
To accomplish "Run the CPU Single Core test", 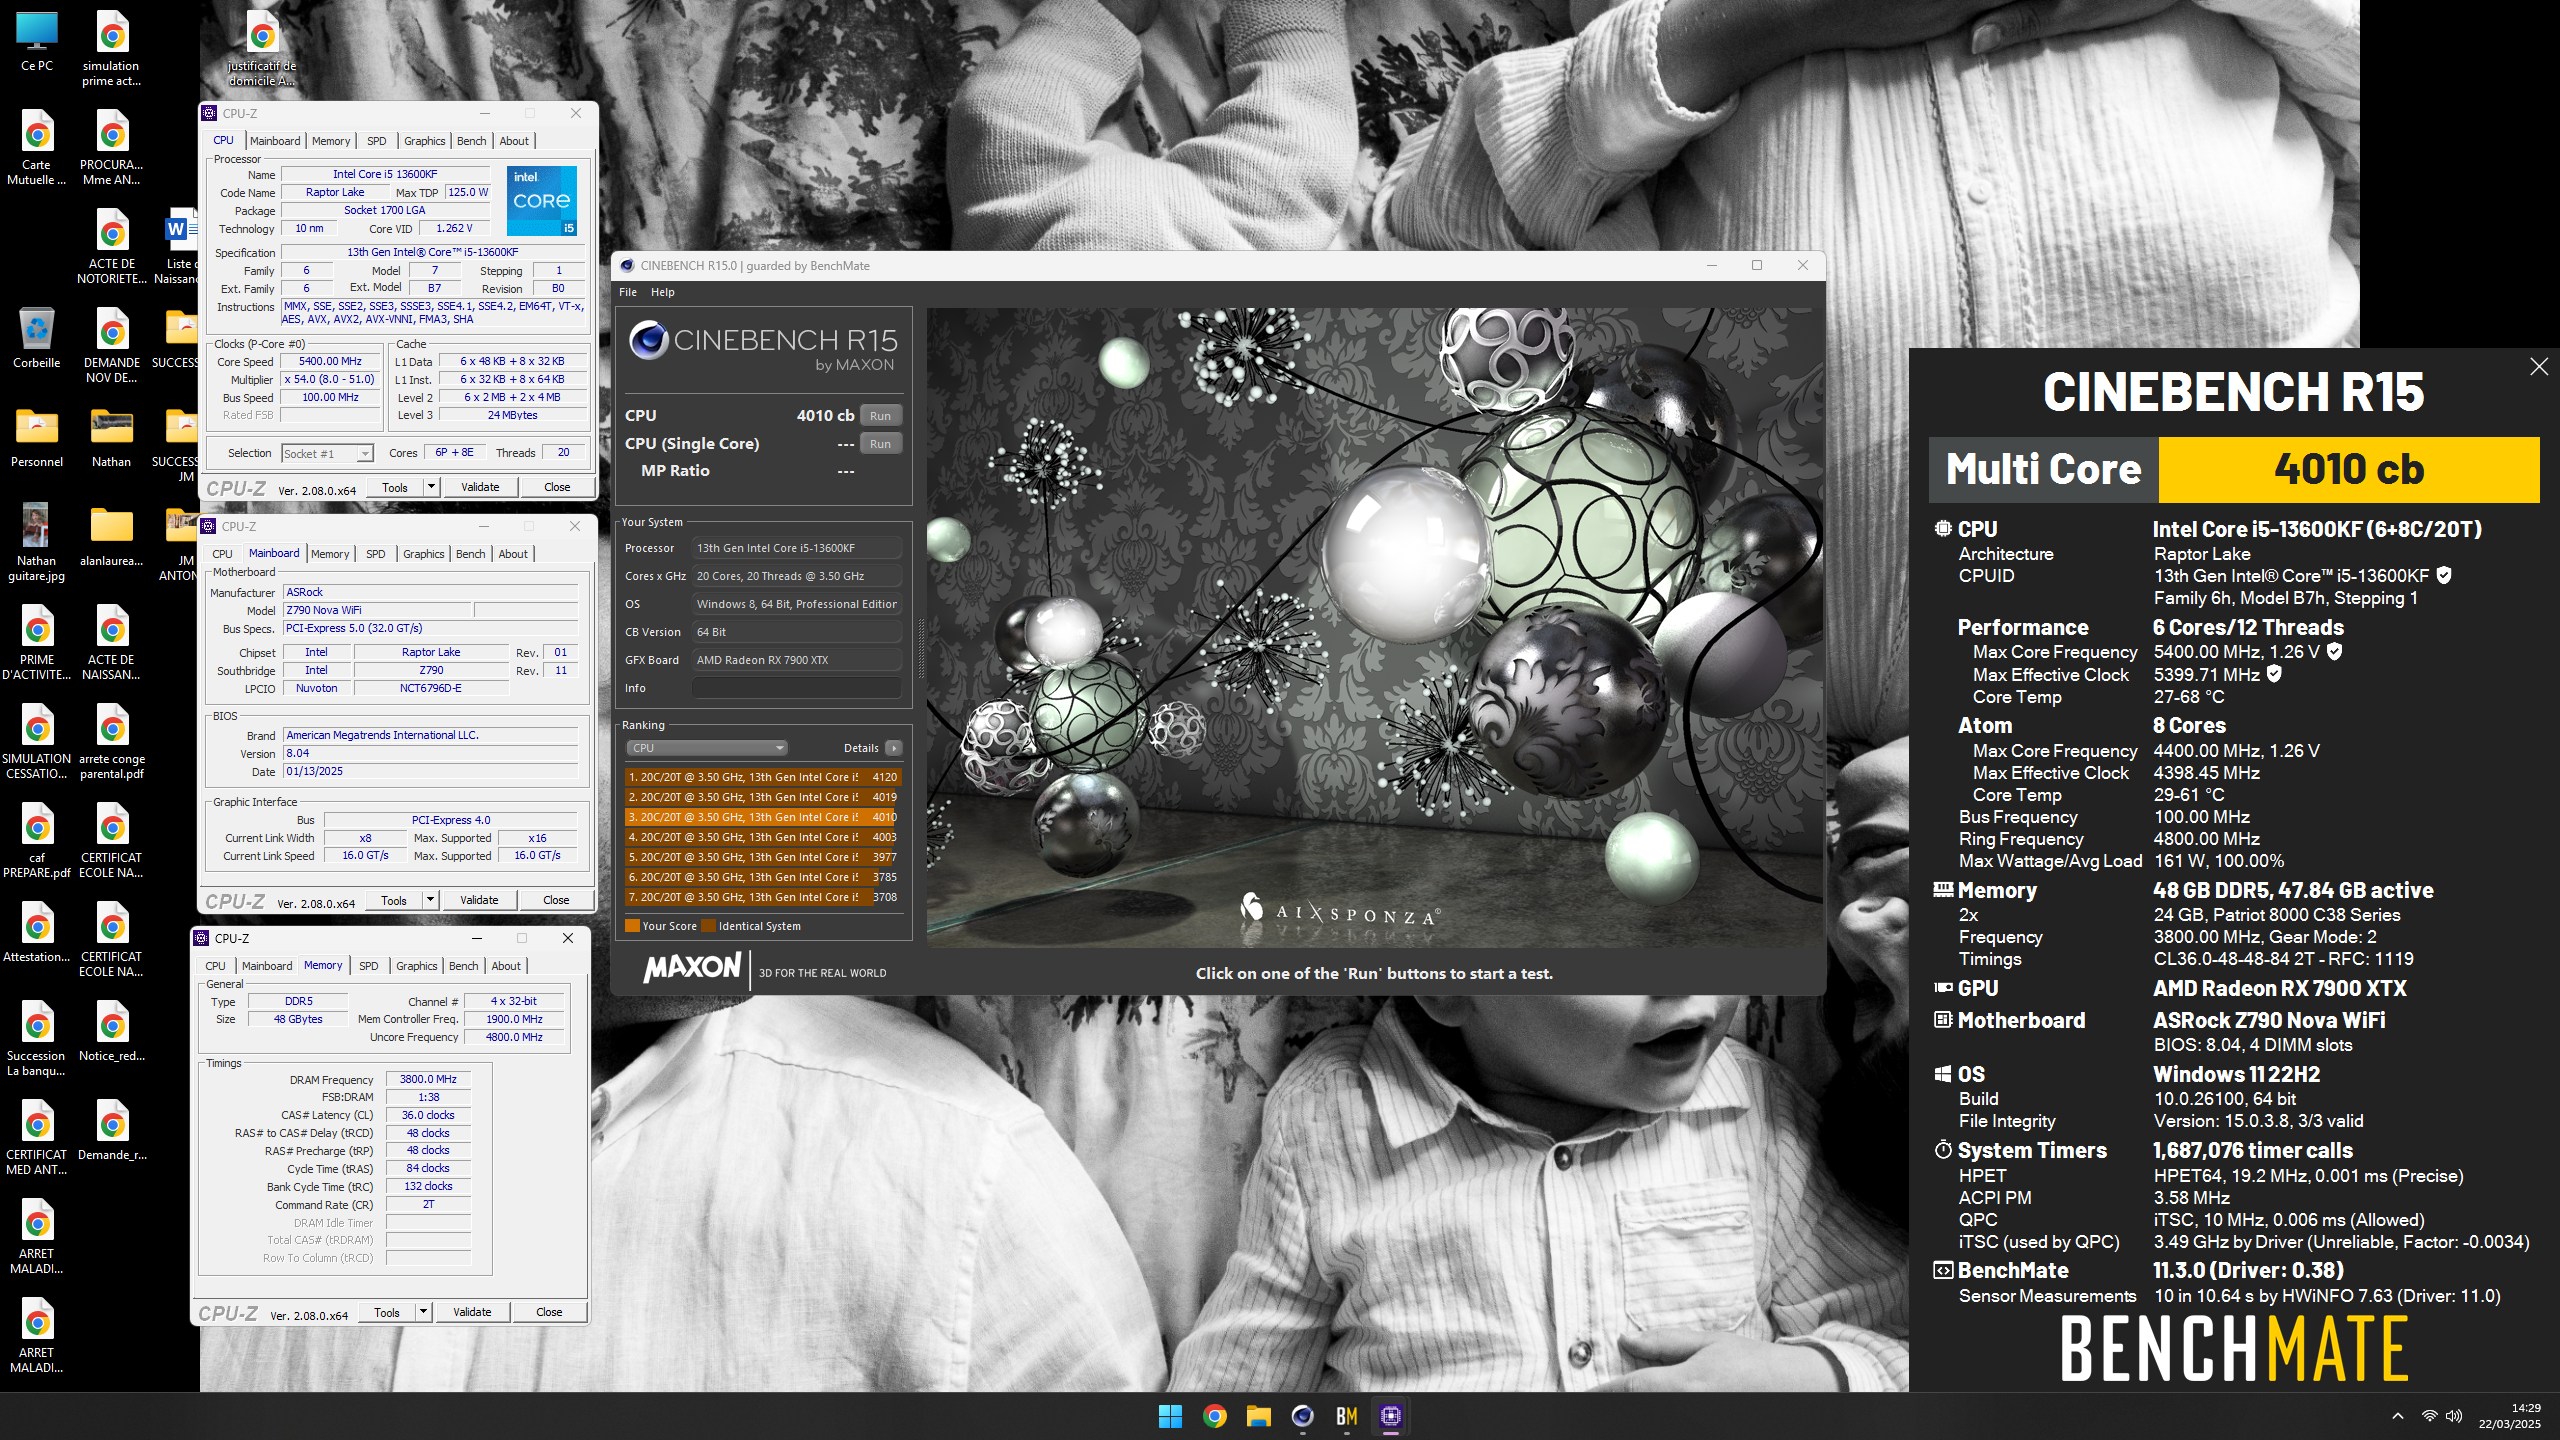I will pos(880,444).
